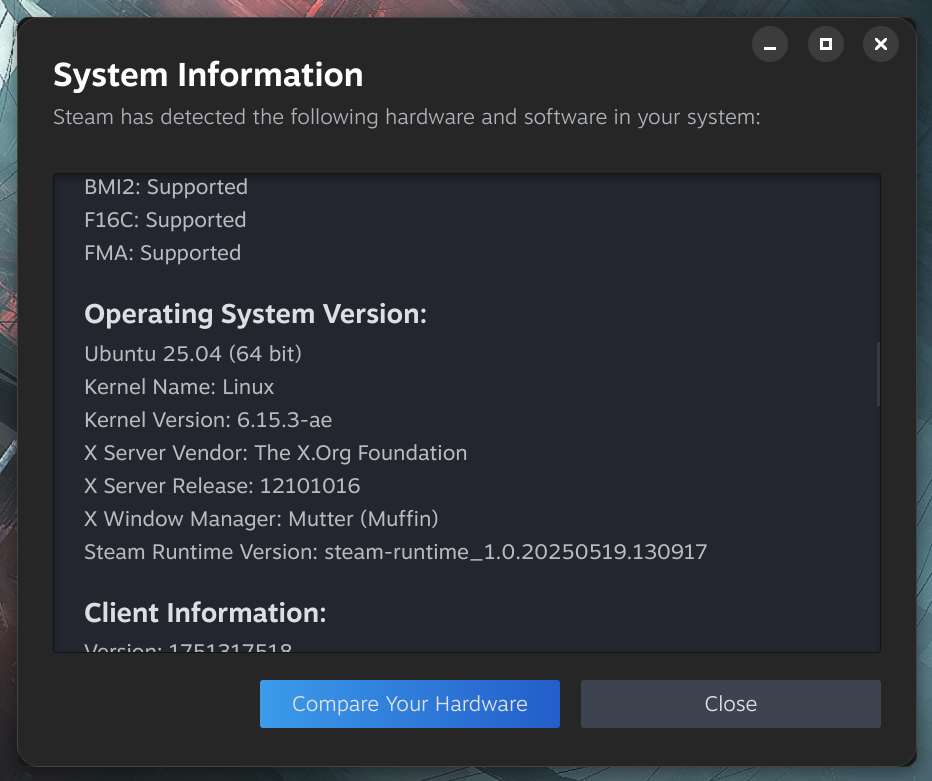The image size is (932, 781).
Task: Select the Ubuntu 25.04 (64 bit) line
Action: point(193,354)
